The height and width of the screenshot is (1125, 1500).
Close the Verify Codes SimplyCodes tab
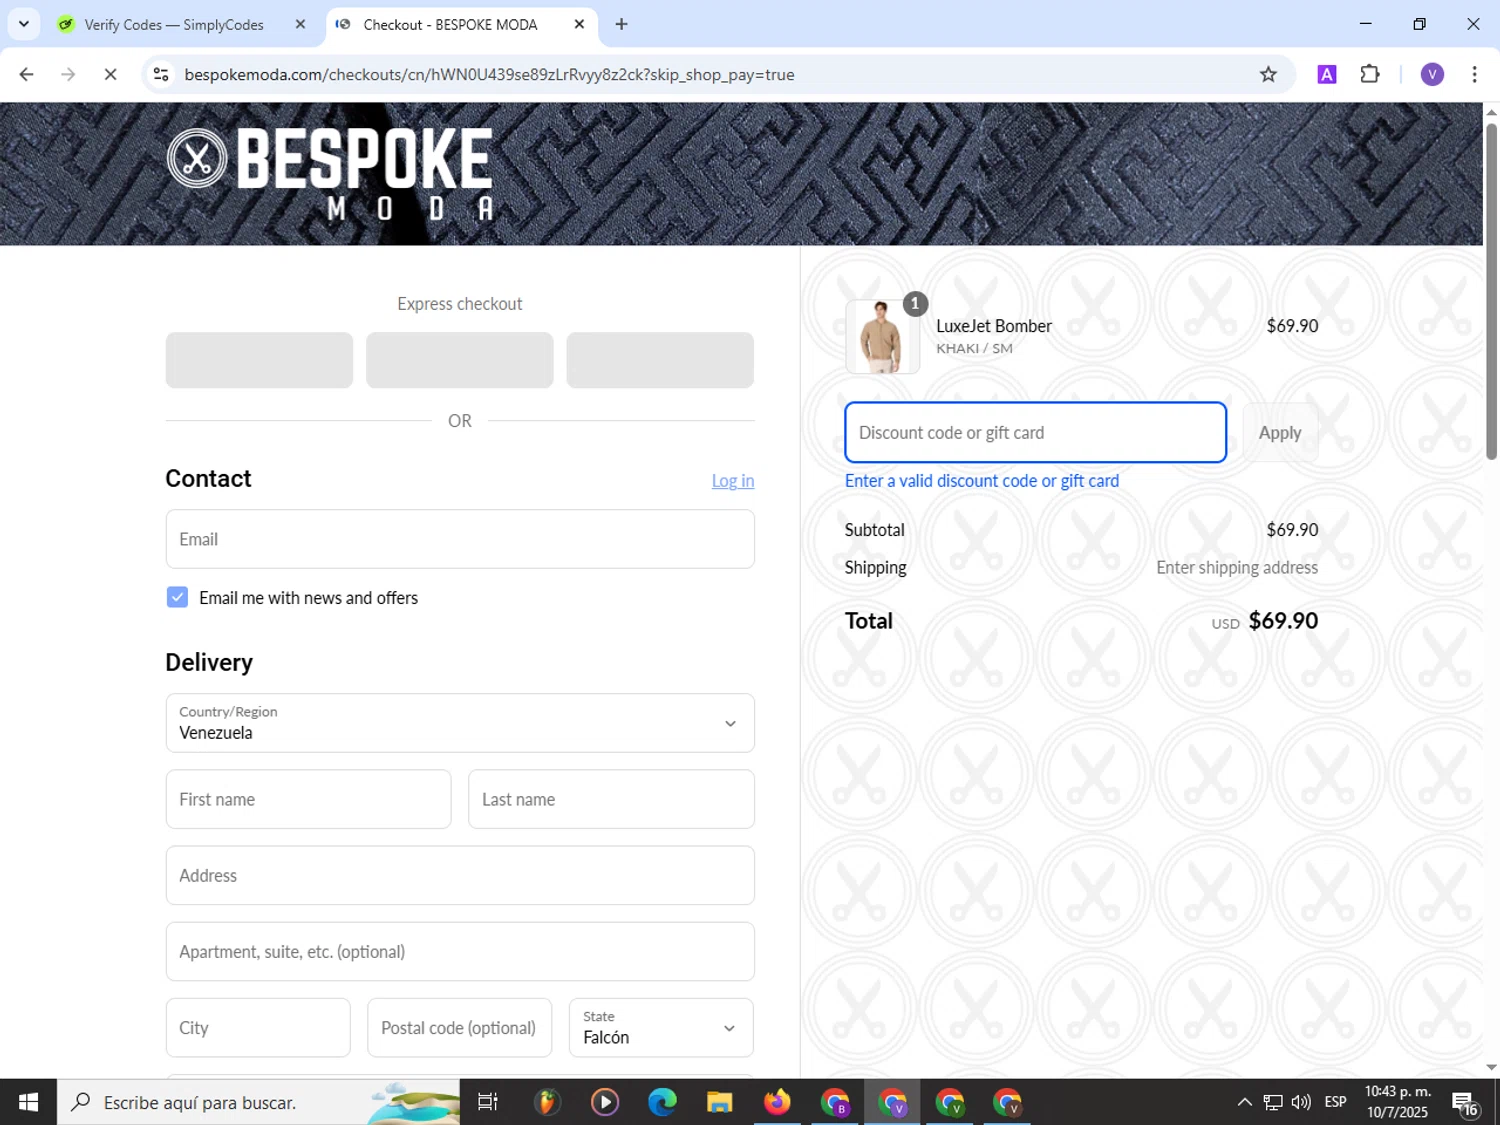pos(300,24)
